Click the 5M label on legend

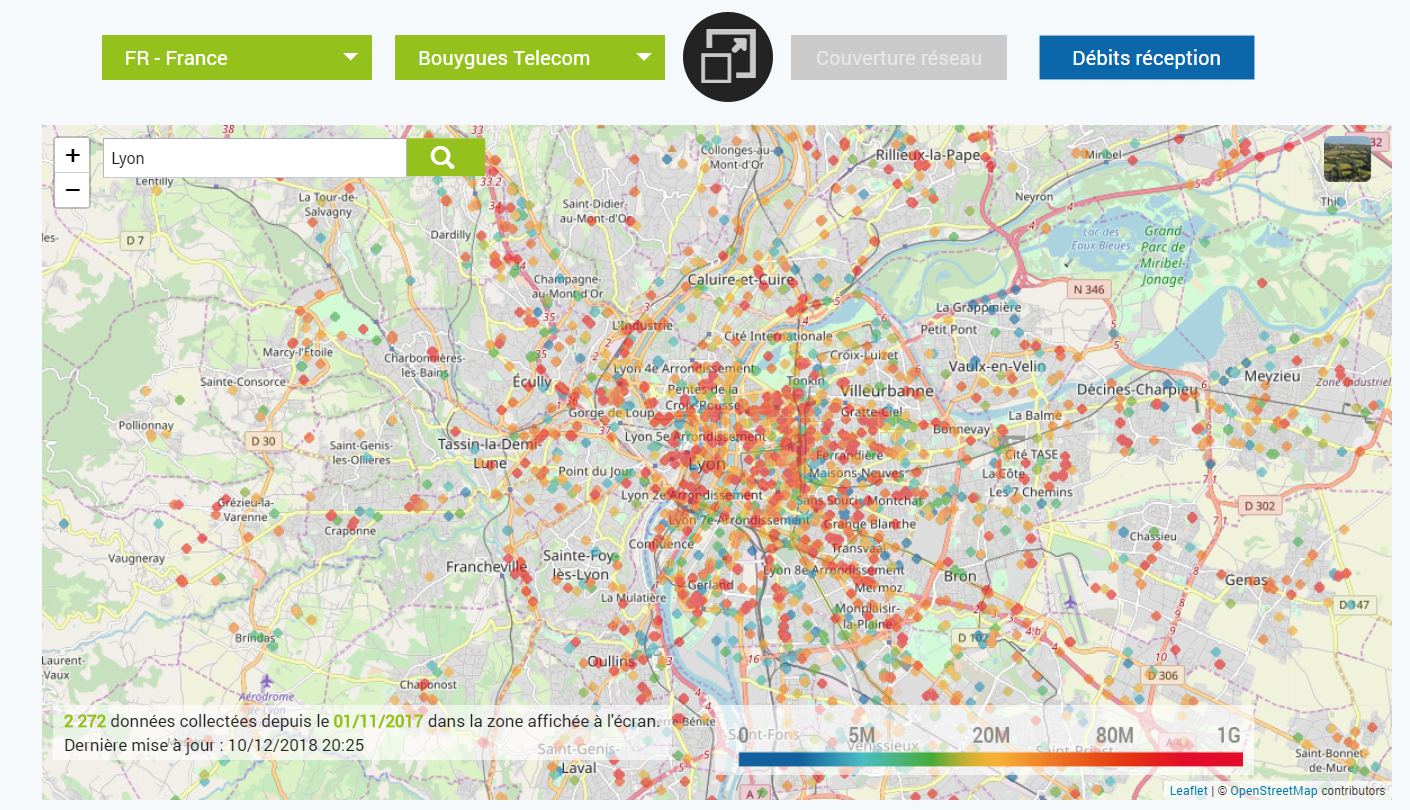pos(861,737)
